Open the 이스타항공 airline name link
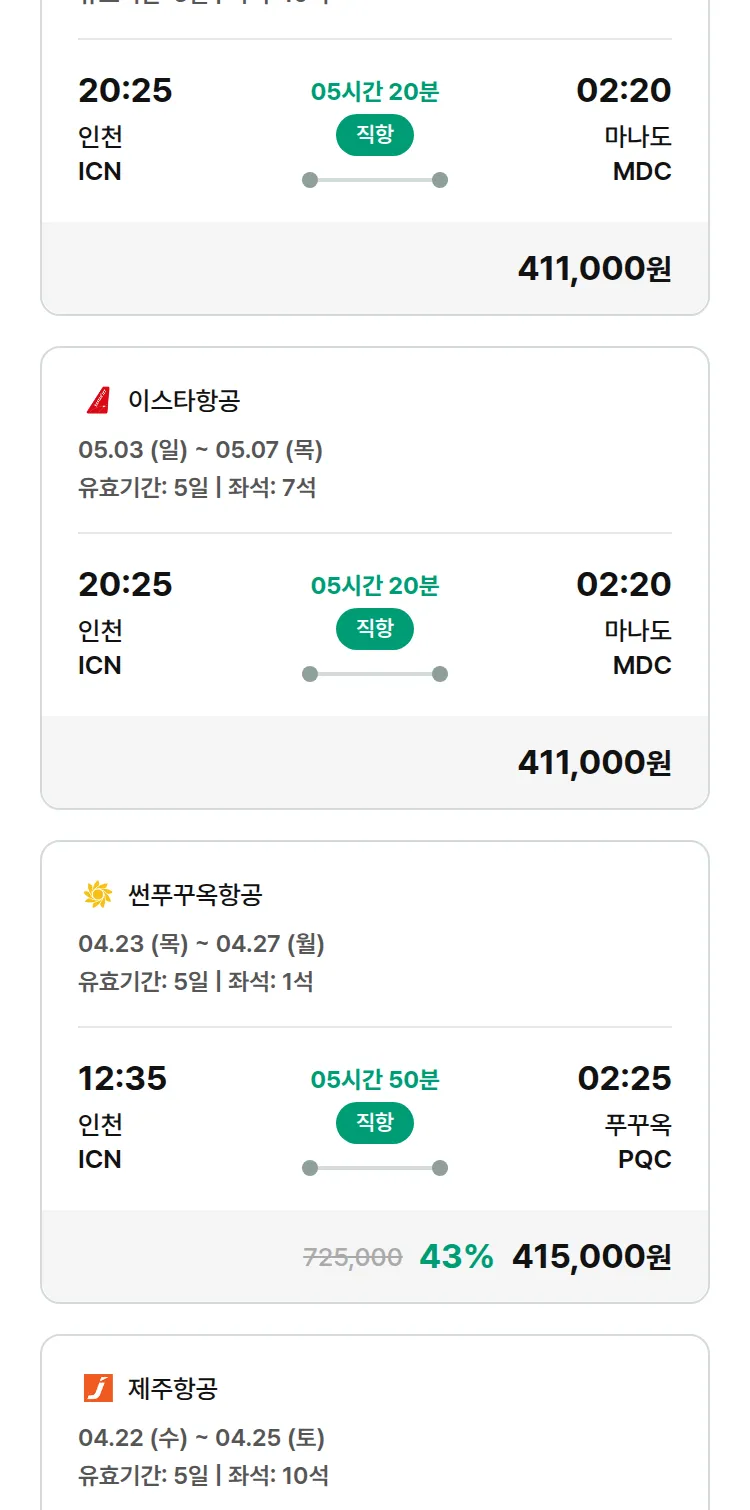 pos(184,401)
